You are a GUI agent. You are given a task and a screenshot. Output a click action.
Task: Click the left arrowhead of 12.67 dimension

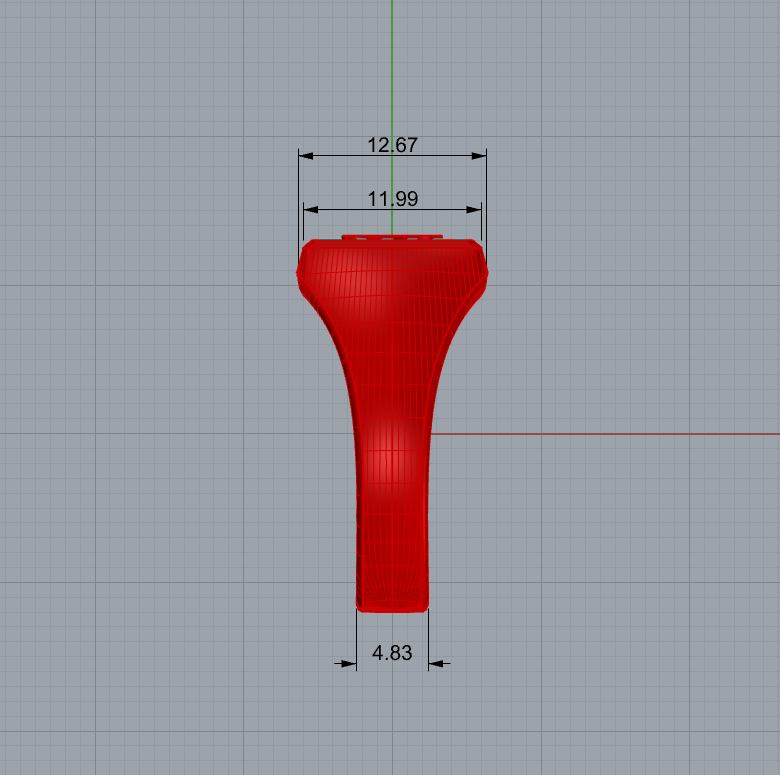[305, 156]
